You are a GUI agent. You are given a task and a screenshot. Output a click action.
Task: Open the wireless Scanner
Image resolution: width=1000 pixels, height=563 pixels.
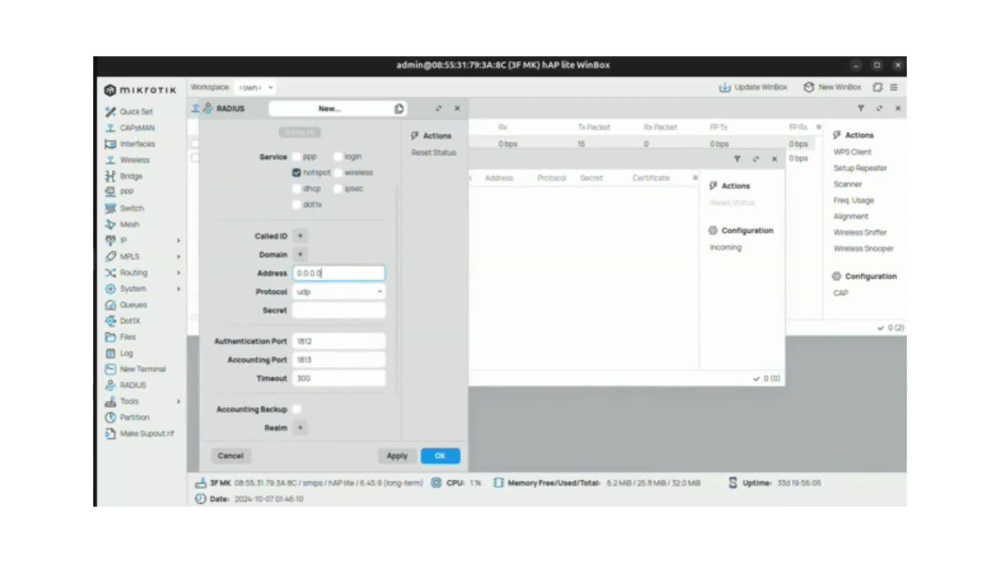848,184
